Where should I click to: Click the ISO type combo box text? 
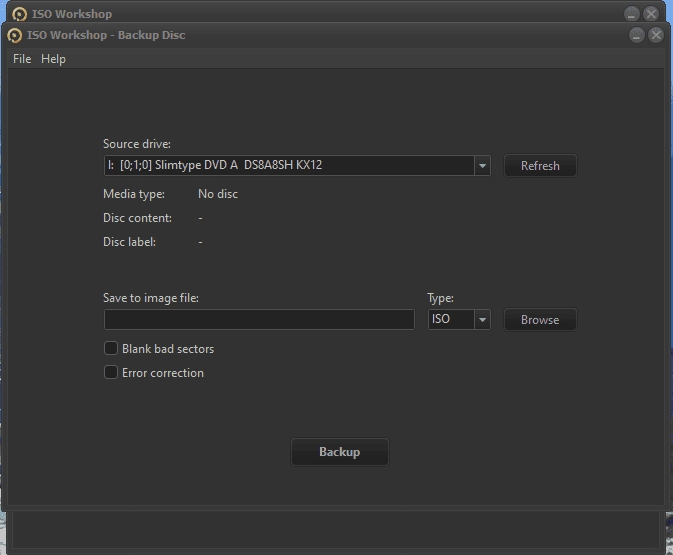(441, 319)
